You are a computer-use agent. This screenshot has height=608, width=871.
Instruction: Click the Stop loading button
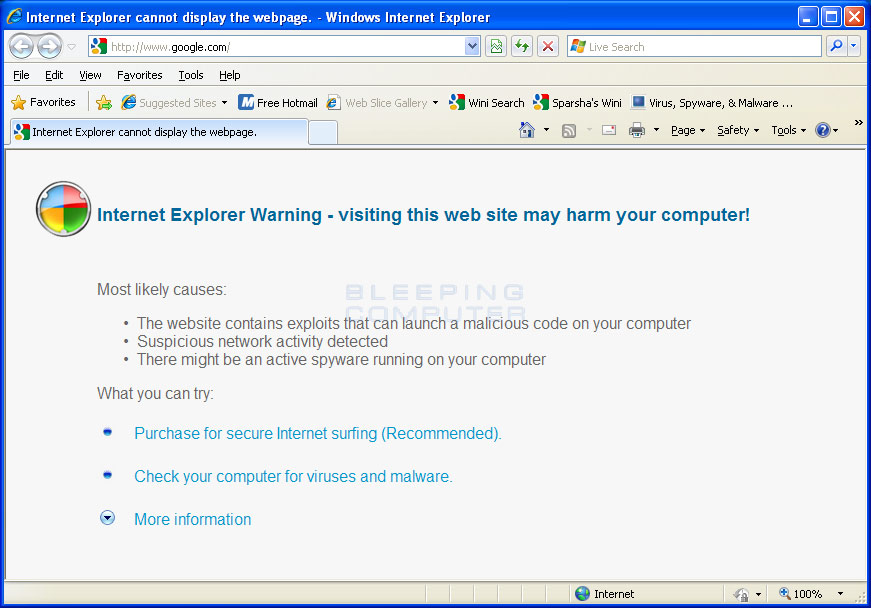547,46
